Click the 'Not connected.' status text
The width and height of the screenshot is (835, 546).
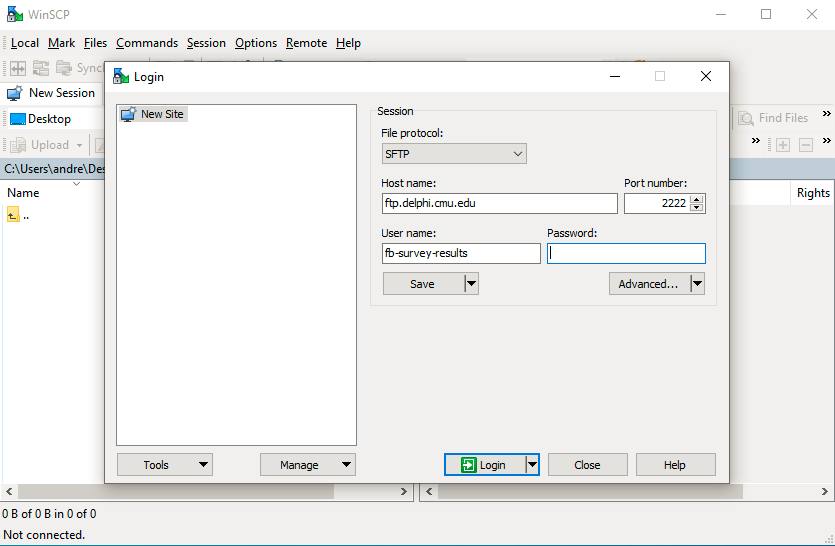44,534
